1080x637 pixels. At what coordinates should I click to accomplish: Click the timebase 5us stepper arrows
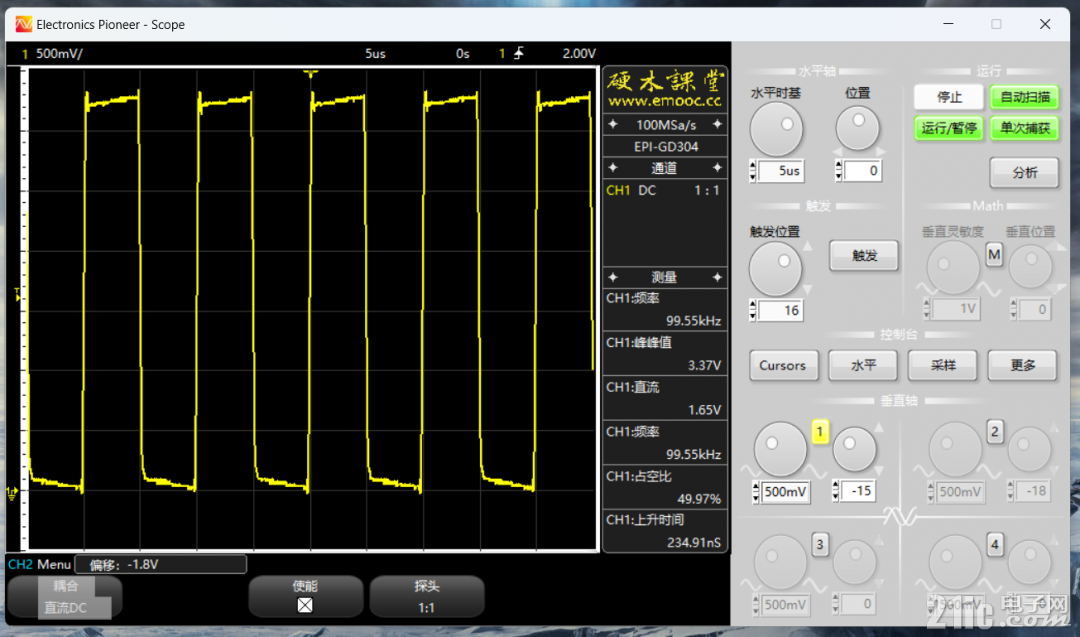click(x=753, y=171)
